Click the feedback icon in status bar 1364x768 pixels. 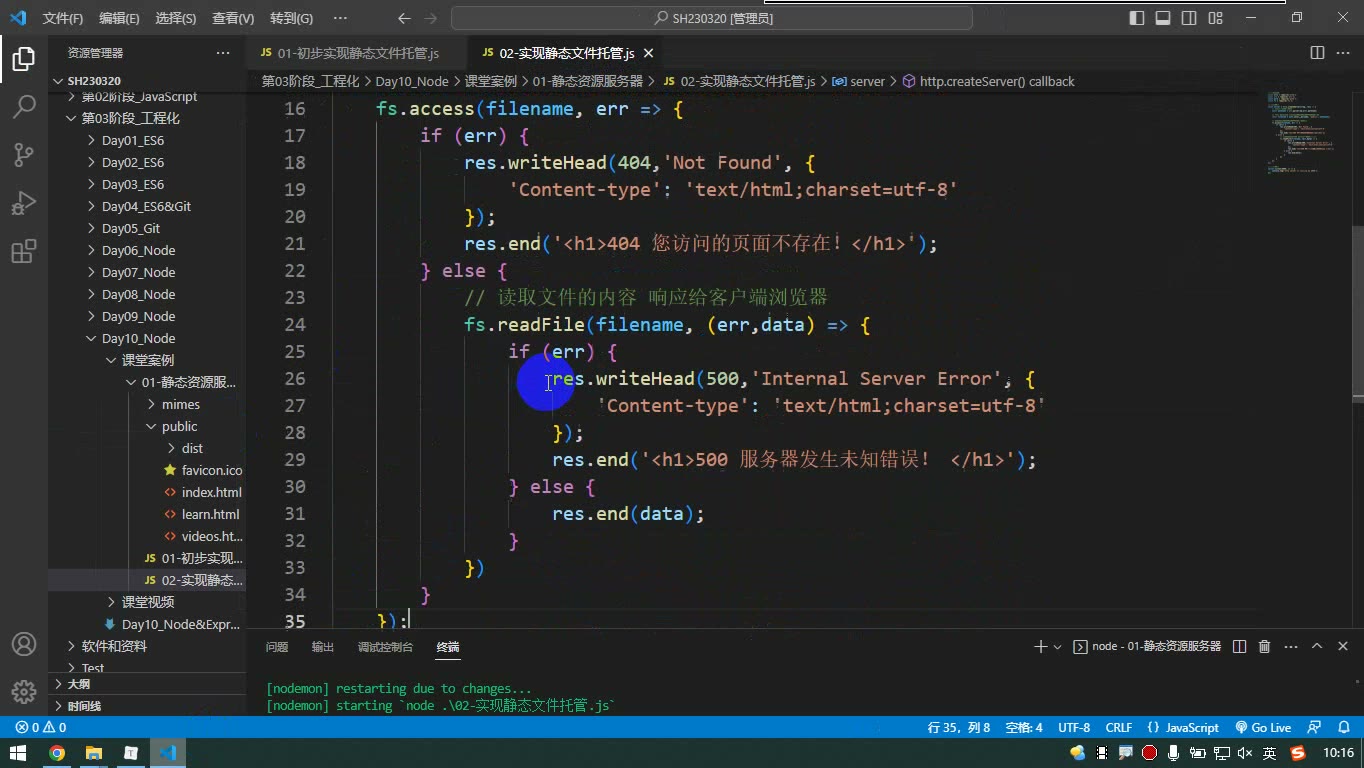[x=1315, y=728]
